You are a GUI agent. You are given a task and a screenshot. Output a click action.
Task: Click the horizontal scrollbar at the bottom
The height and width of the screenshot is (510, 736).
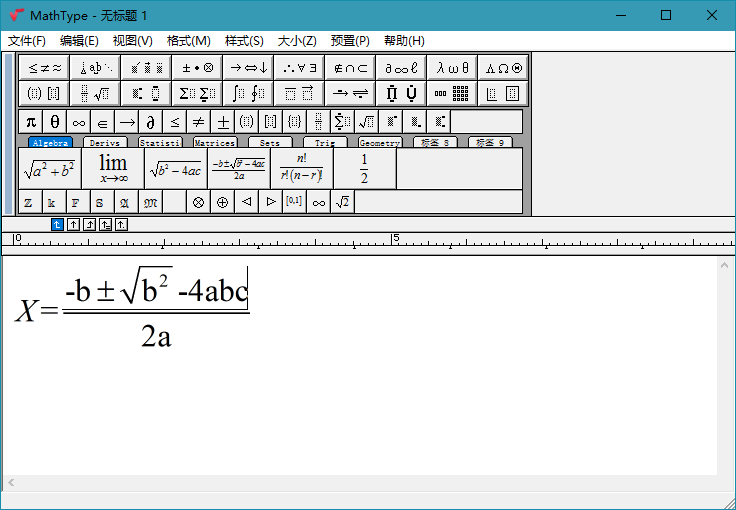click(x=360, y=483)
